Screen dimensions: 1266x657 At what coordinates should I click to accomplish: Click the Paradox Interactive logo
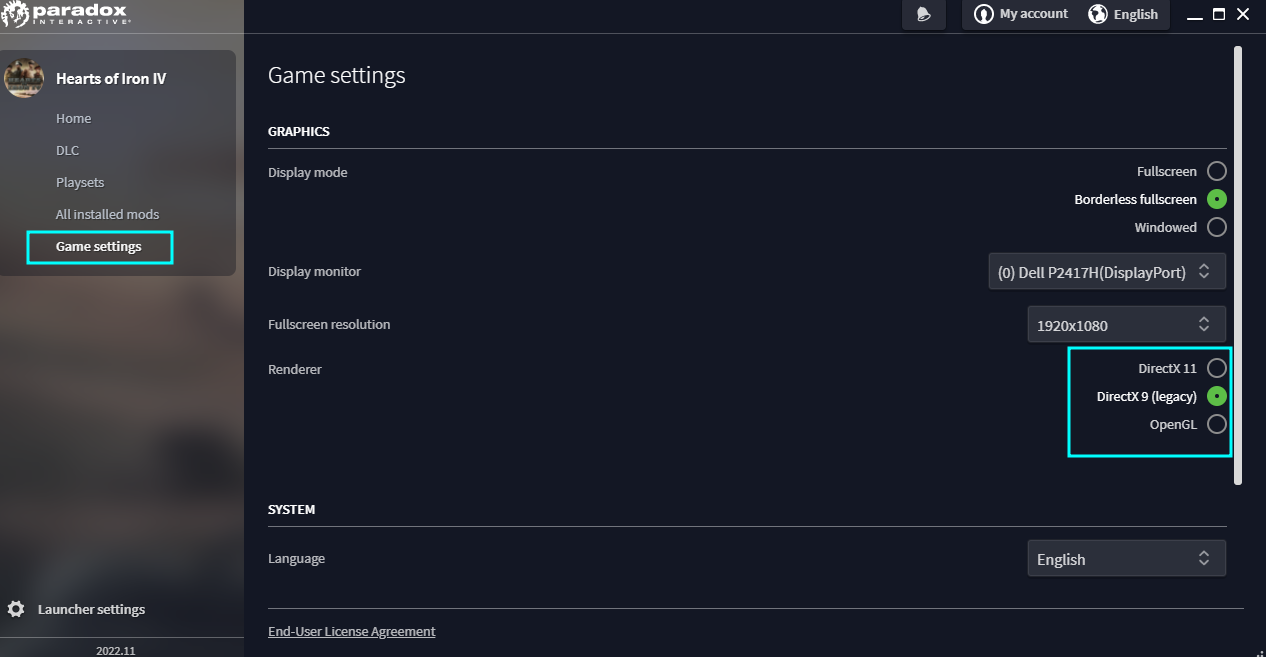[x=65, y=14]
